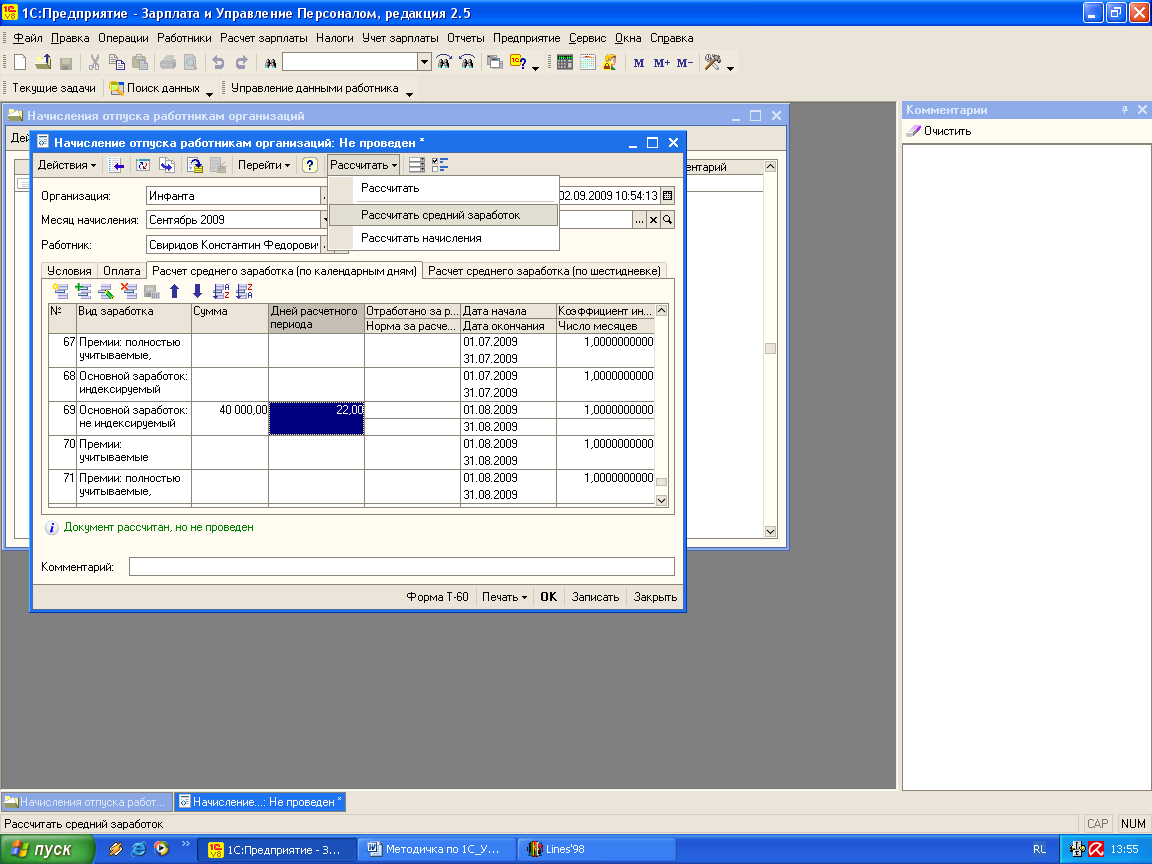This screenshot has height=864, width=1152.
Task: Switch to Методичка по 1С taskbar window
Action: click(437, 849)
